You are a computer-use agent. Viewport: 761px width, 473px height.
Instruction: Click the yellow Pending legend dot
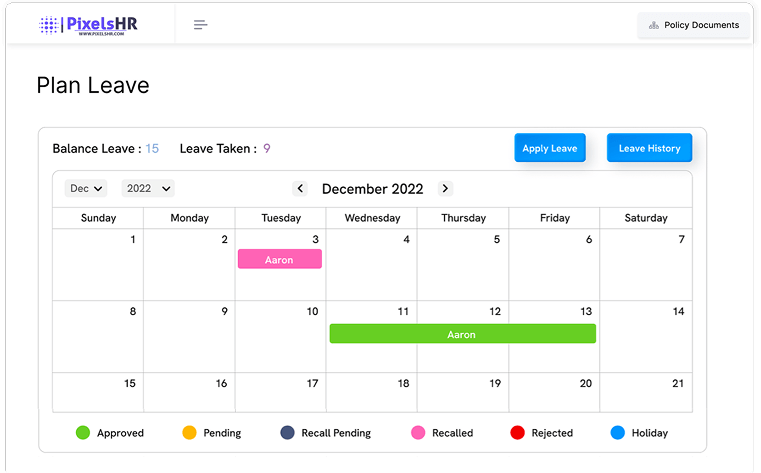[x=189, y=433]
